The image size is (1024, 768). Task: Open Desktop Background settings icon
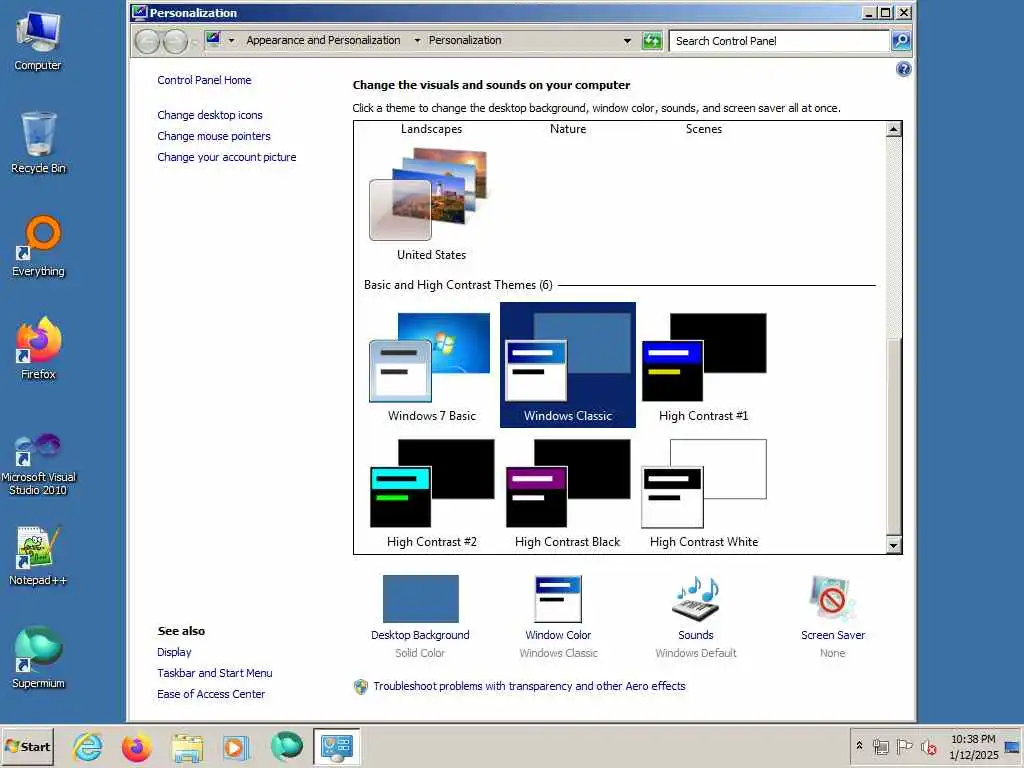point(421,599)
